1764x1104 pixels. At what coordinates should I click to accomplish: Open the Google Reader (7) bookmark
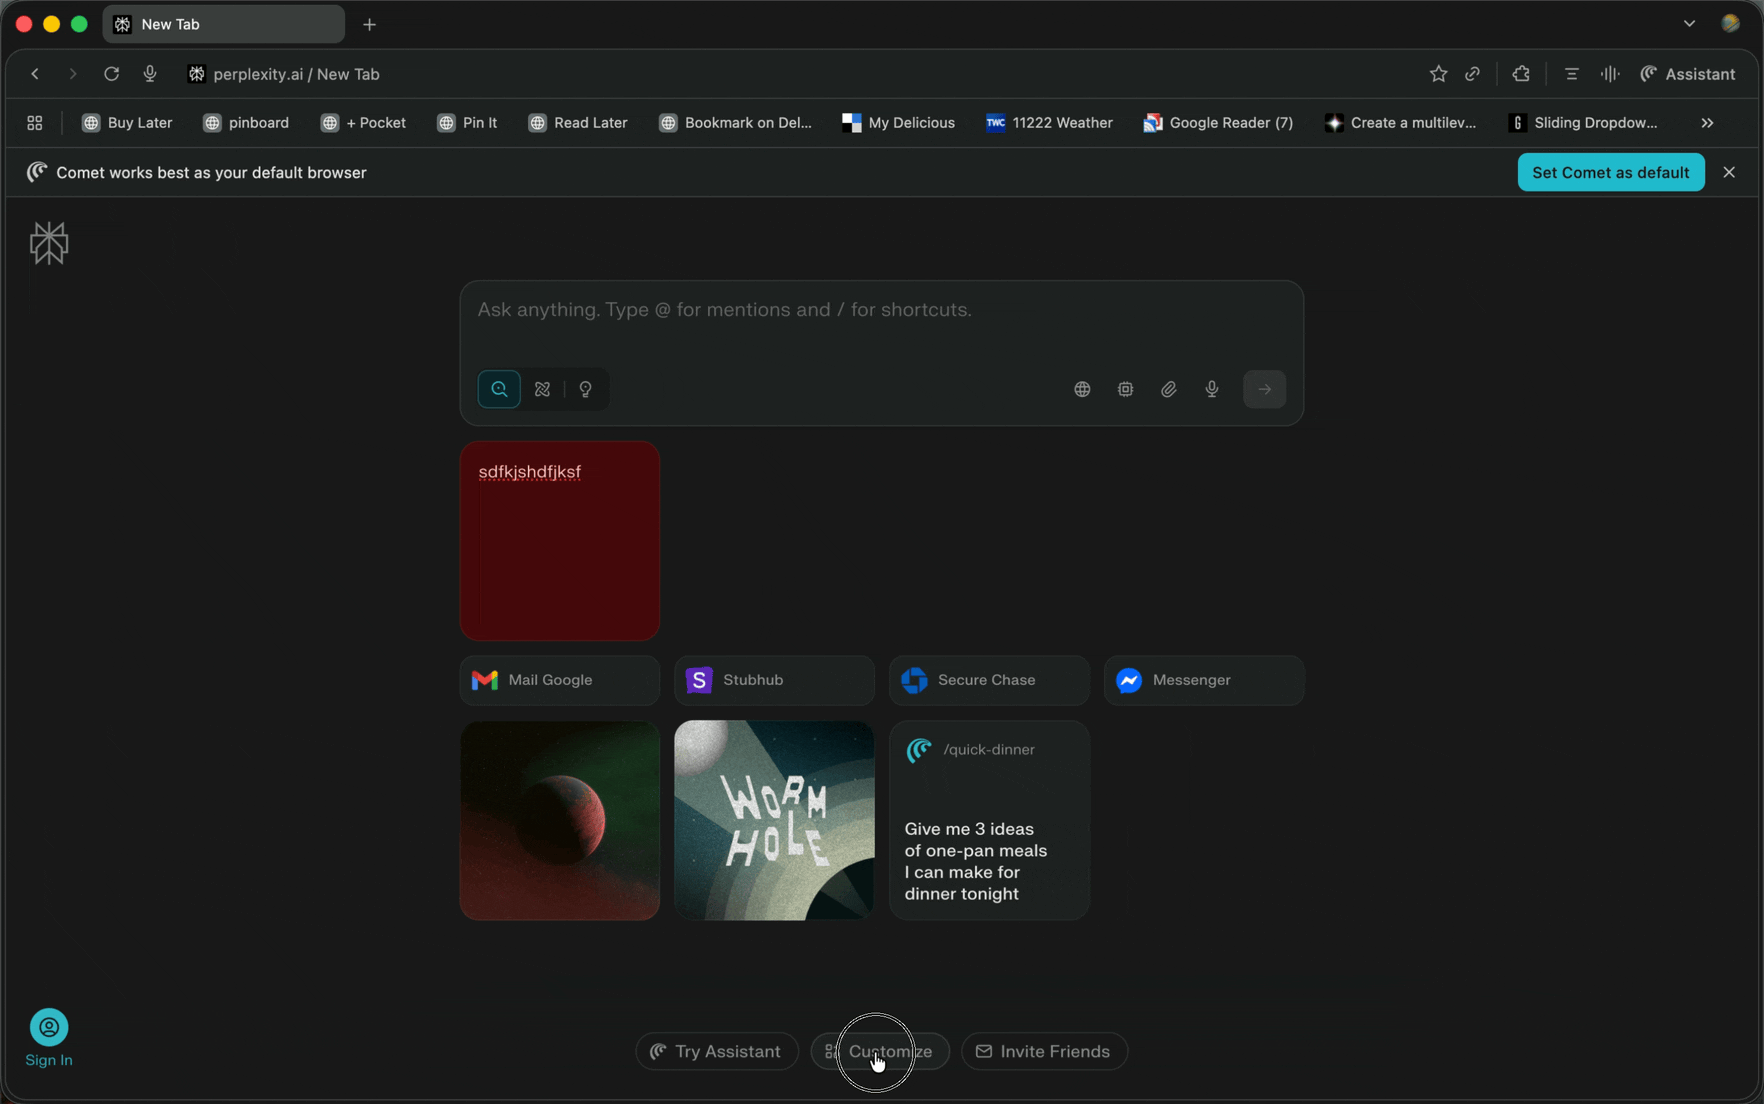point(1218,123)
